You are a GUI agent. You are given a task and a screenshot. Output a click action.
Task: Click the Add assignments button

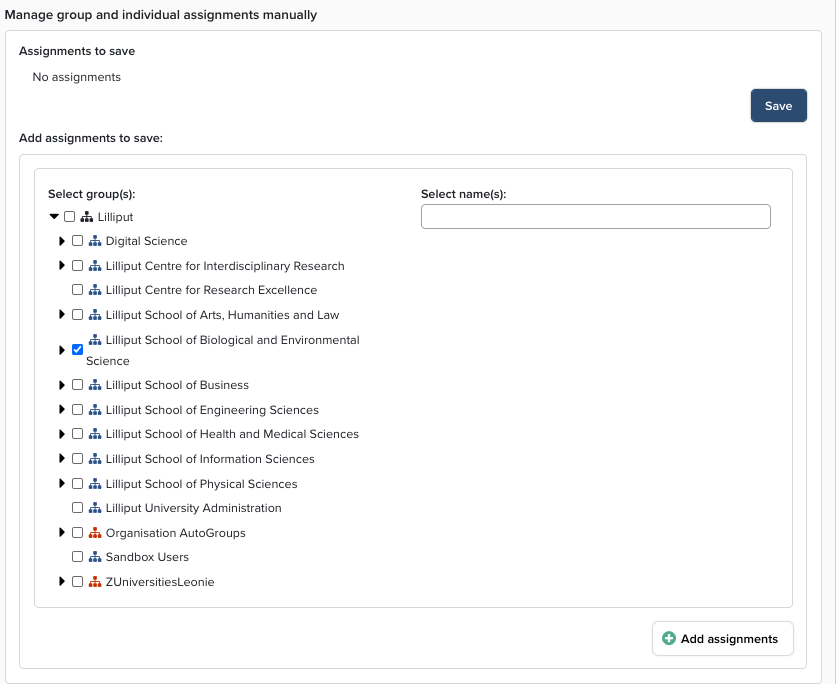pos(722,639)
